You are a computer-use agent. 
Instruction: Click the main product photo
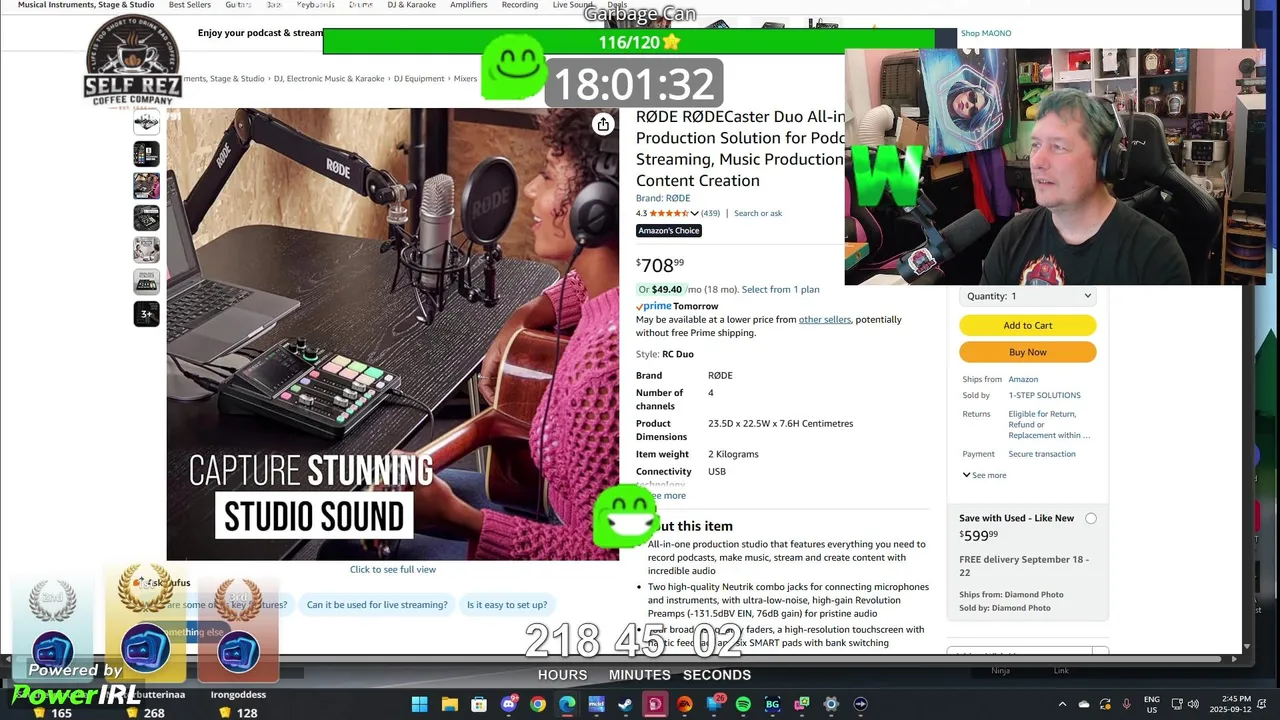coord(393,334)
